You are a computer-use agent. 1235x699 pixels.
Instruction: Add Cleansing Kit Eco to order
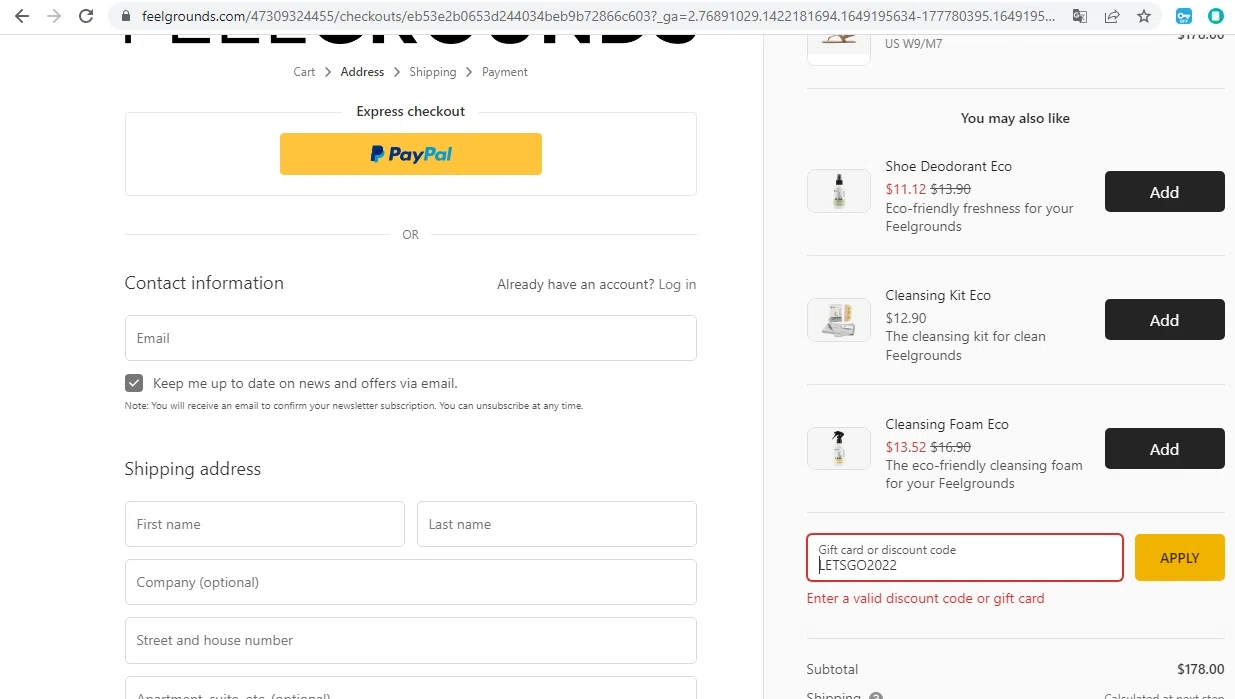[1164, 320]
